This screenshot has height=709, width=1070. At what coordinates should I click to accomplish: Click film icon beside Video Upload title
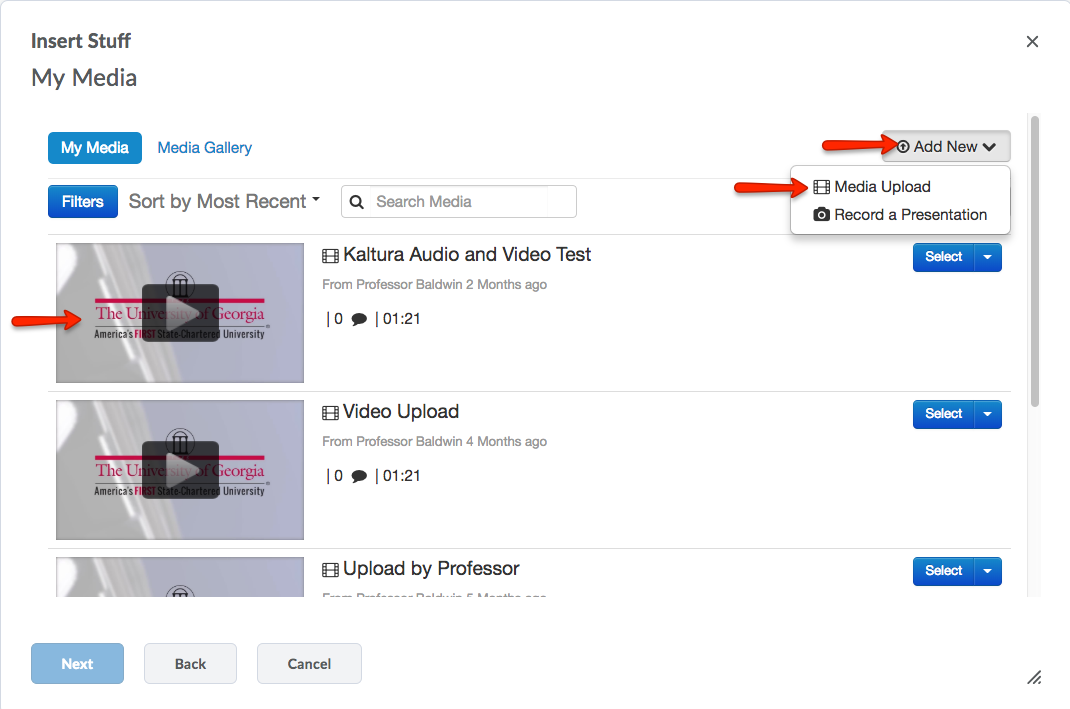(x=330, y=413)
